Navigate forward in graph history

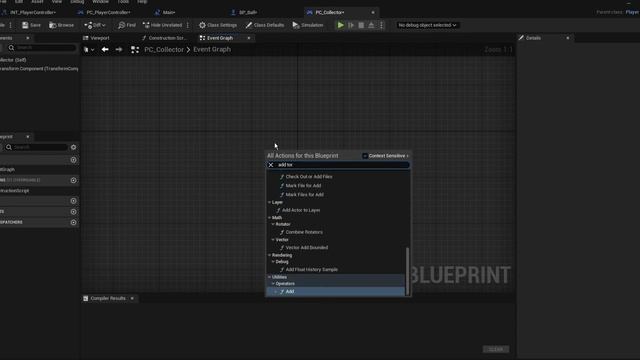coord(119,49)
